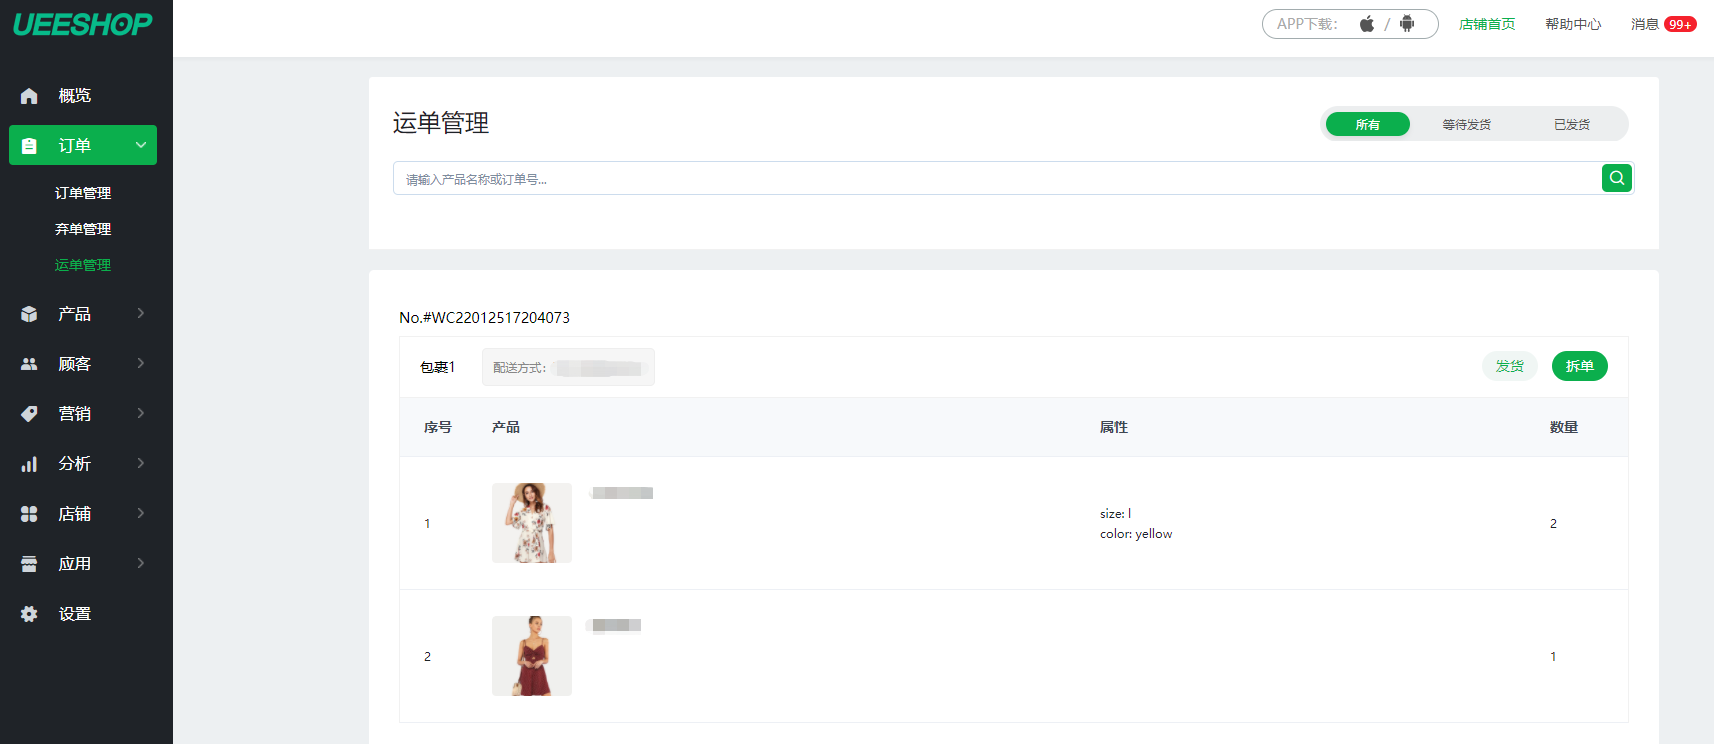Image resolution: width=1714 pixels, height=744 pixels.
Task: Expand the 店铺 menu arrow
Action: [141, 513]
